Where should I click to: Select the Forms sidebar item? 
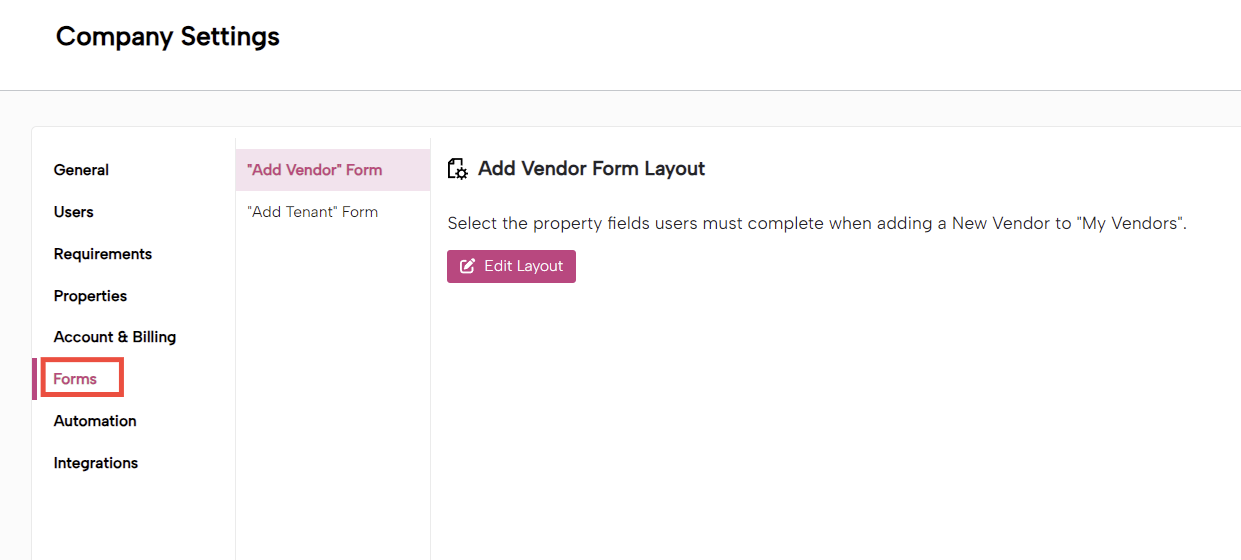pos(75,379)
